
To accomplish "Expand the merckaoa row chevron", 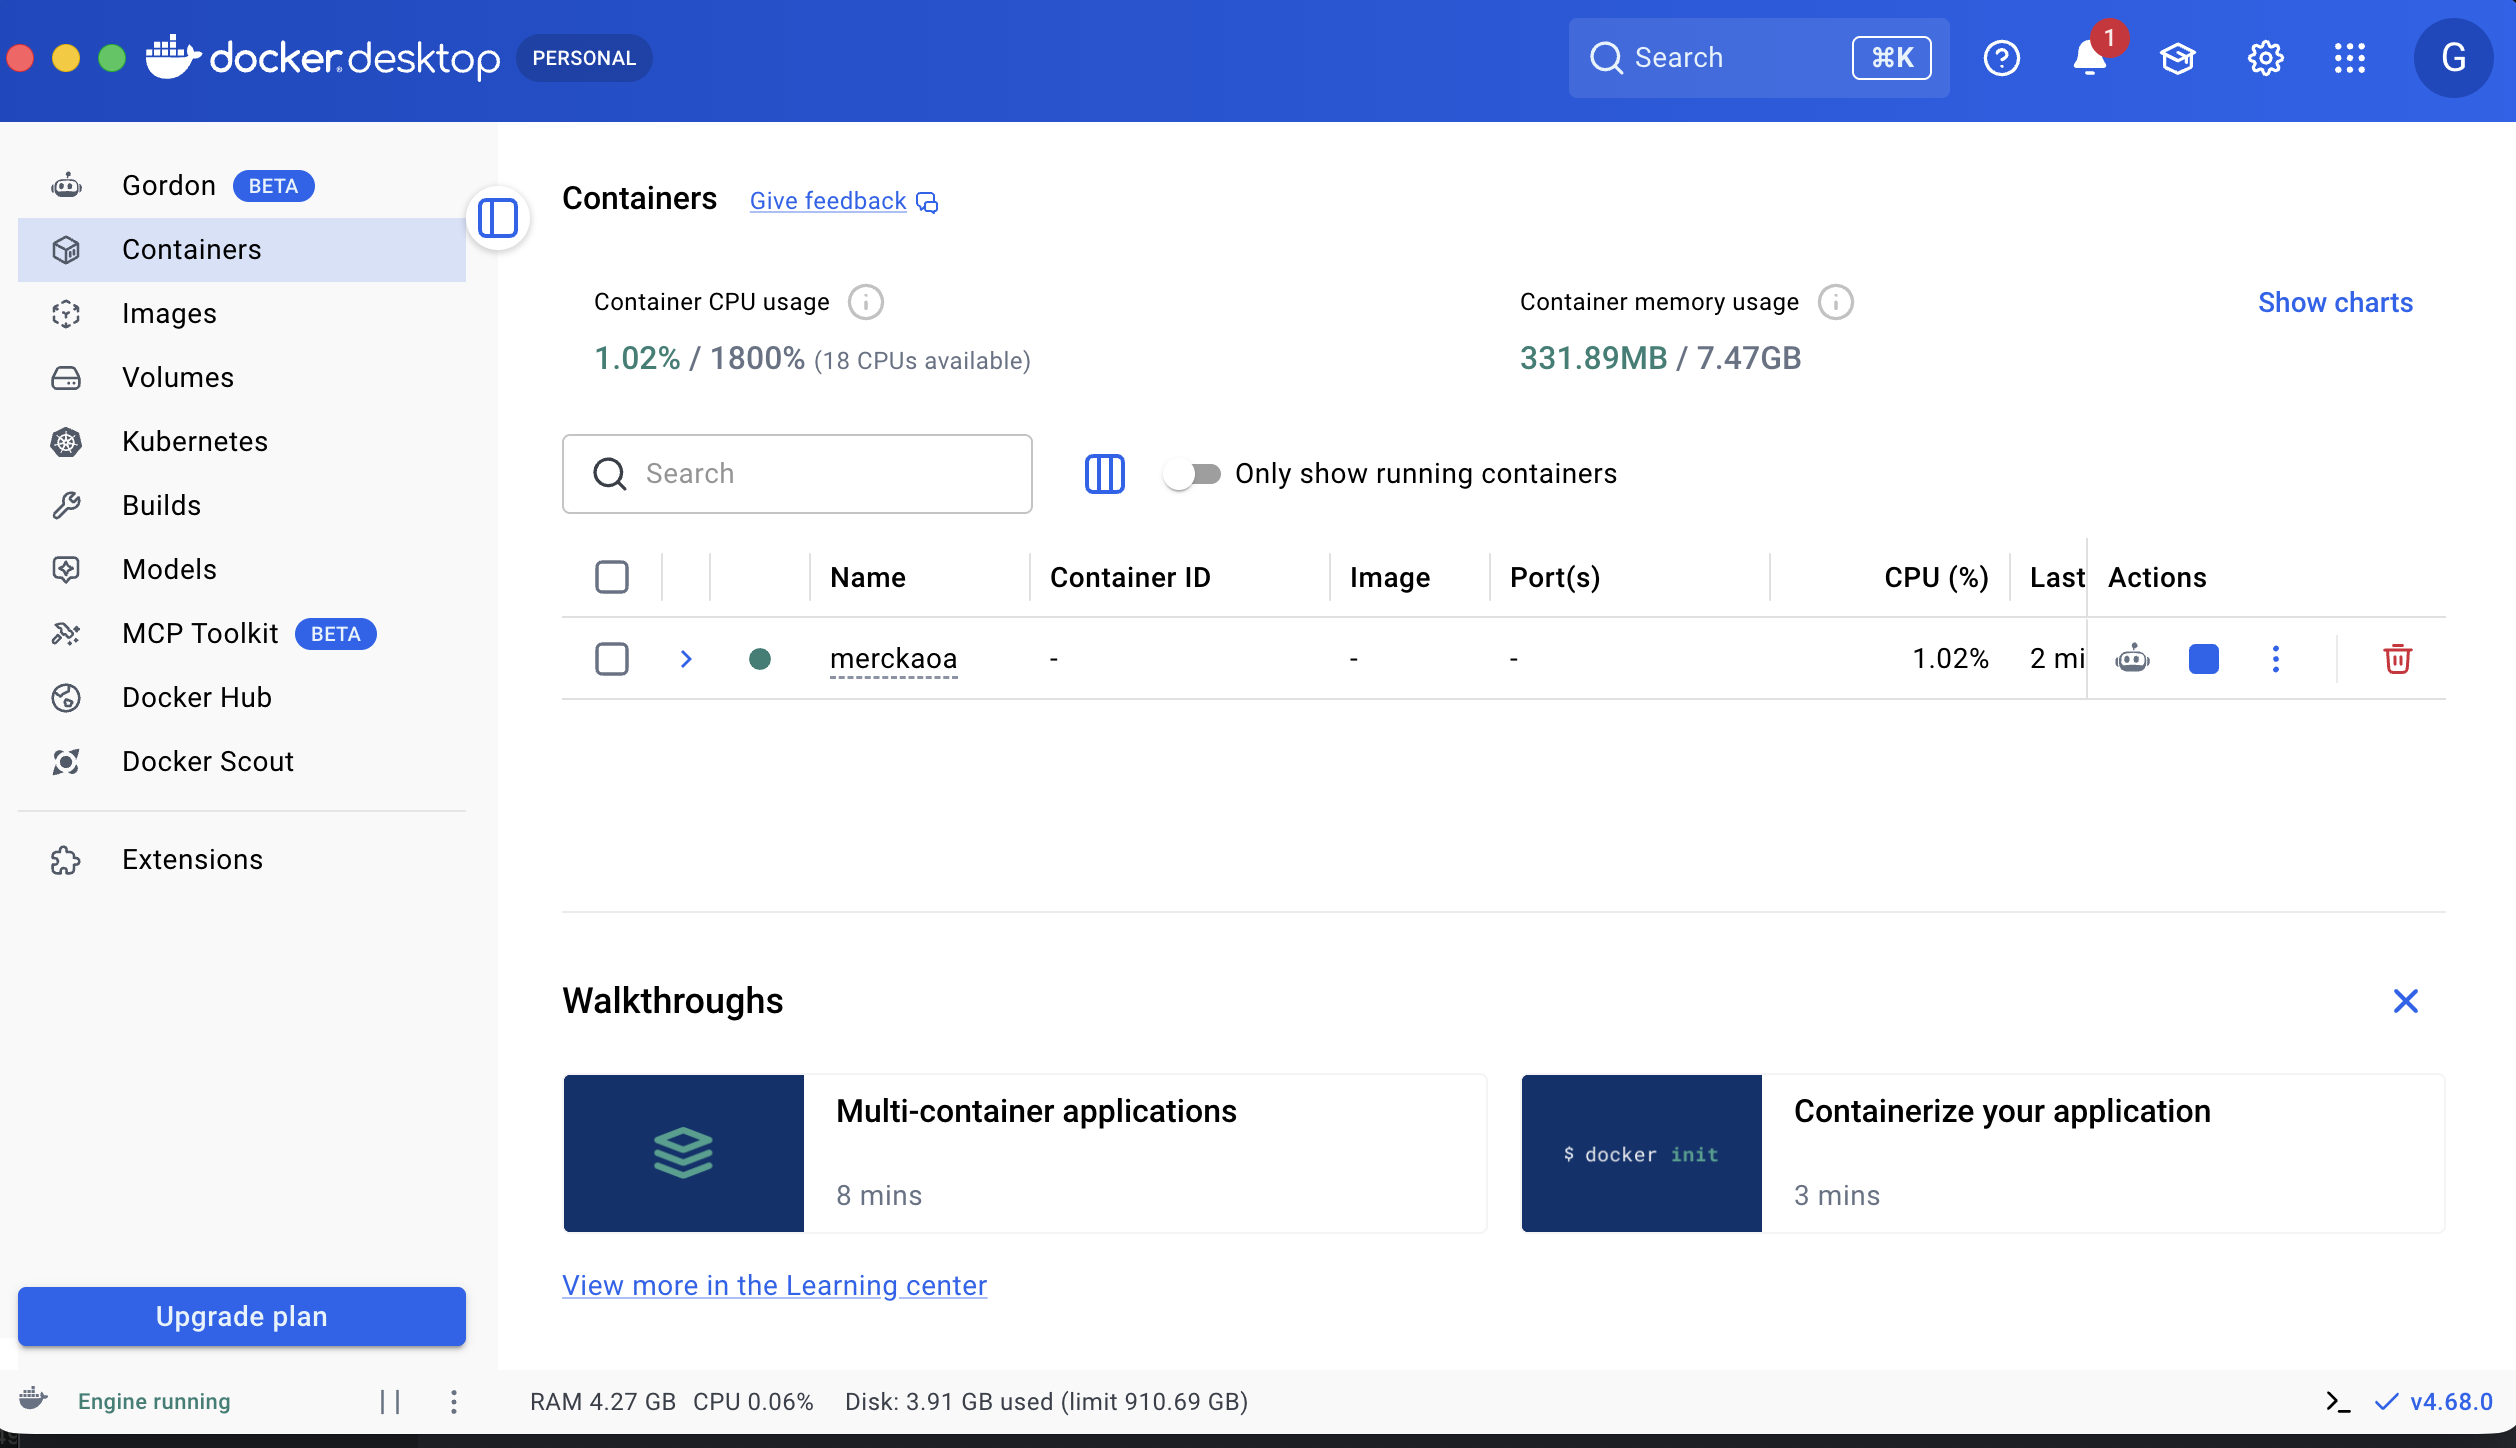I will click(x=686, y=658).
